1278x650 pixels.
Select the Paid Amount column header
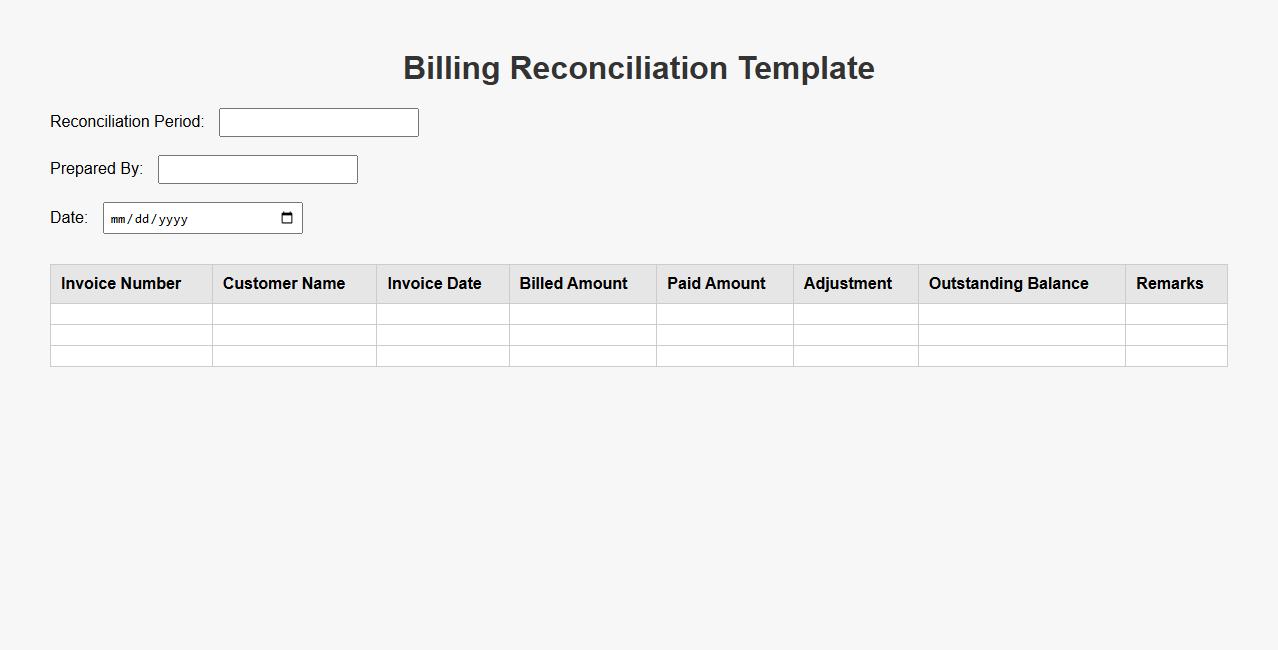pos(716,284)
